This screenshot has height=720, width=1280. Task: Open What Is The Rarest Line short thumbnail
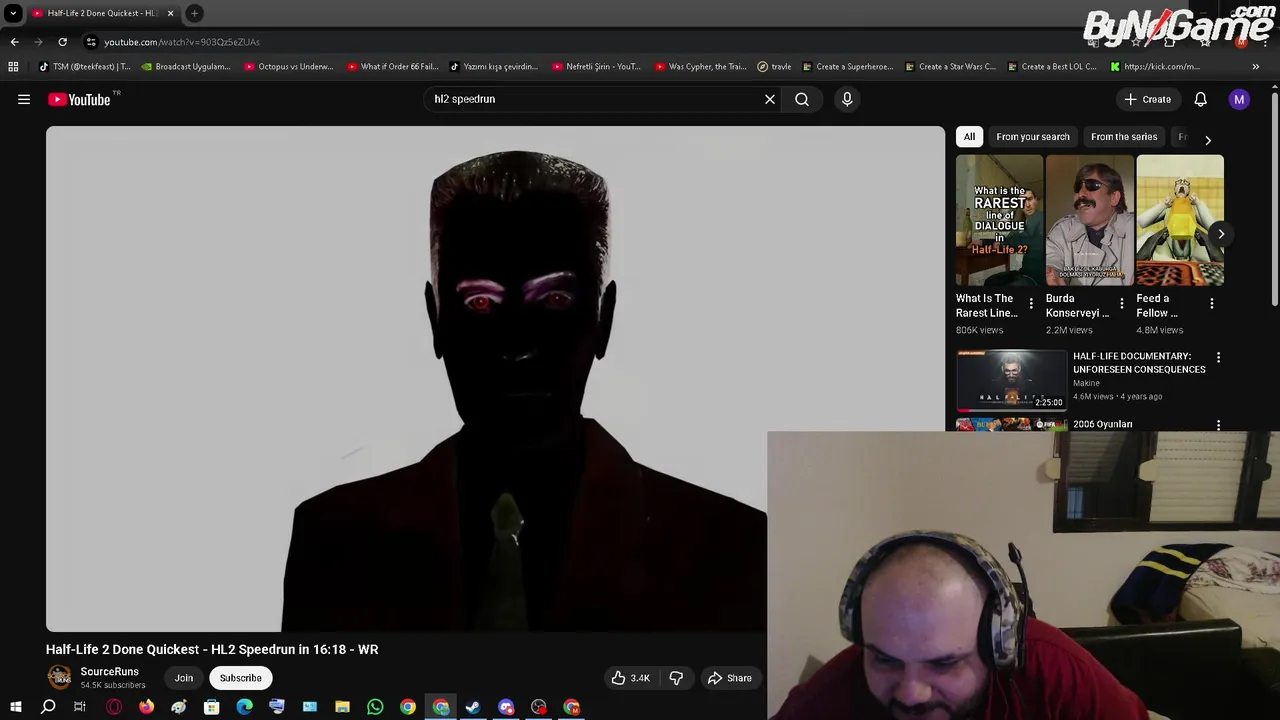(x=999, y=221)
